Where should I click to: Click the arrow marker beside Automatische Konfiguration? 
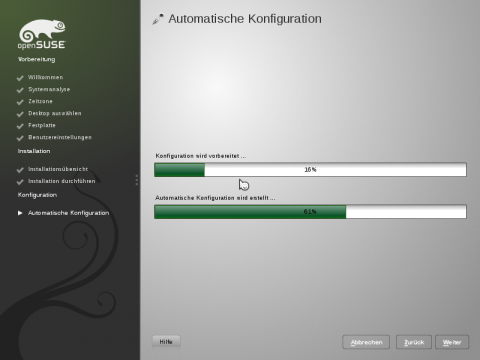click(20, 213)
